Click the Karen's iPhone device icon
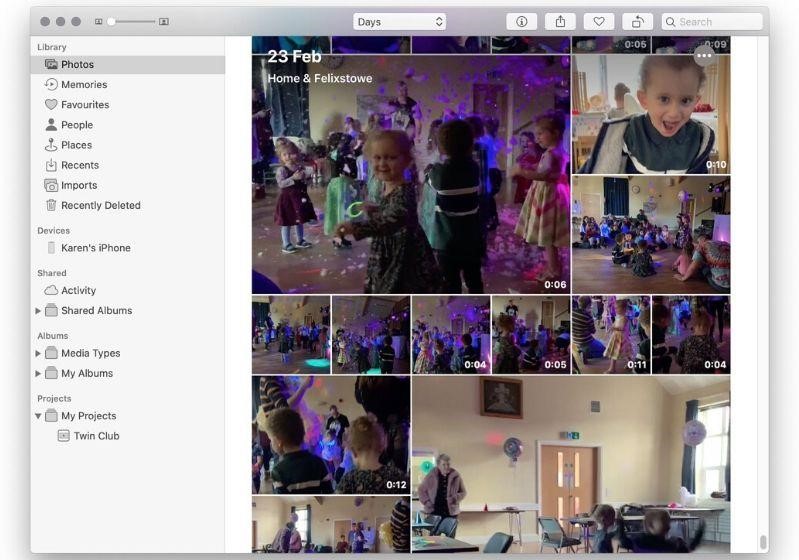 tap(51, 248)
